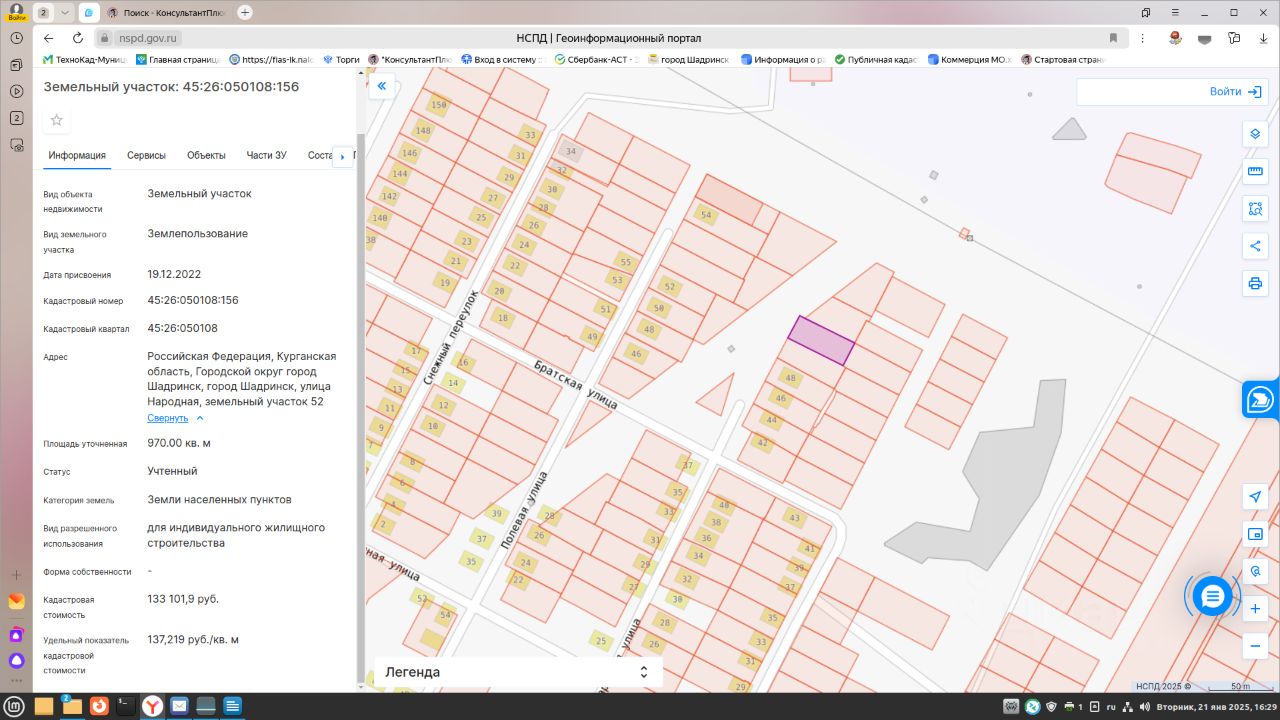Open the Публичная кадастровая bookmark
Viewport: 1280px width, 720px height.
(x=875, y=60)
